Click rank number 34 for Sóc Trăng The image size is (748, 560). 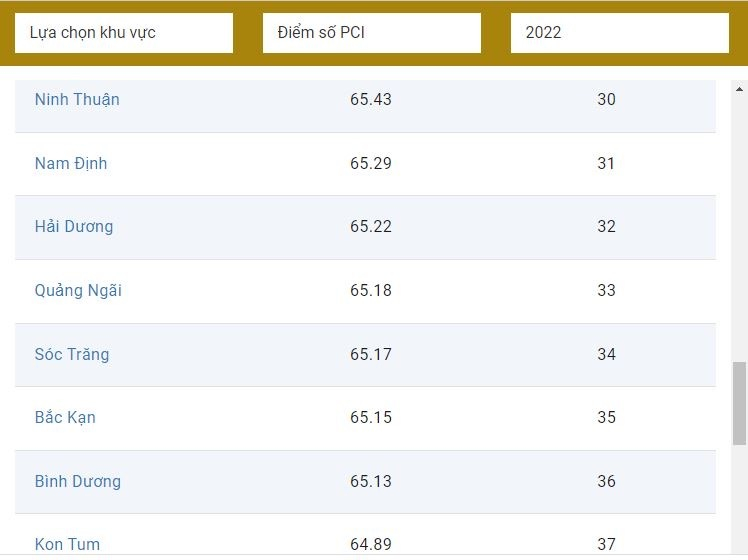(606, 354)
